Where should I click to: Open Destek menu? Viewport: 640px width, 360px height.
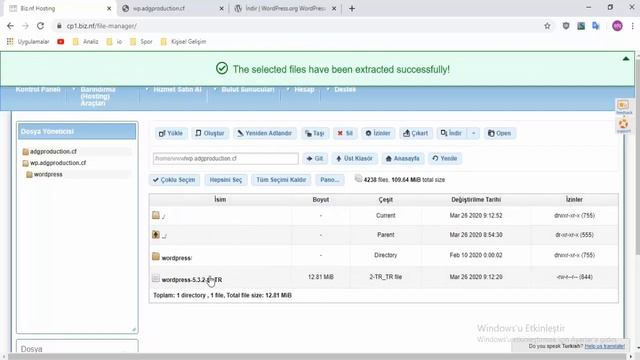pos(345,89)
